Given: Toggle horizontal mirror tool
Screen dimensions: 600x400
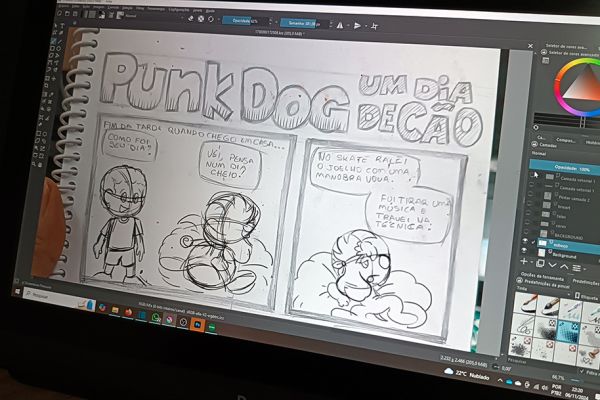Looking at the screenshot, I should tap(340, 25).
